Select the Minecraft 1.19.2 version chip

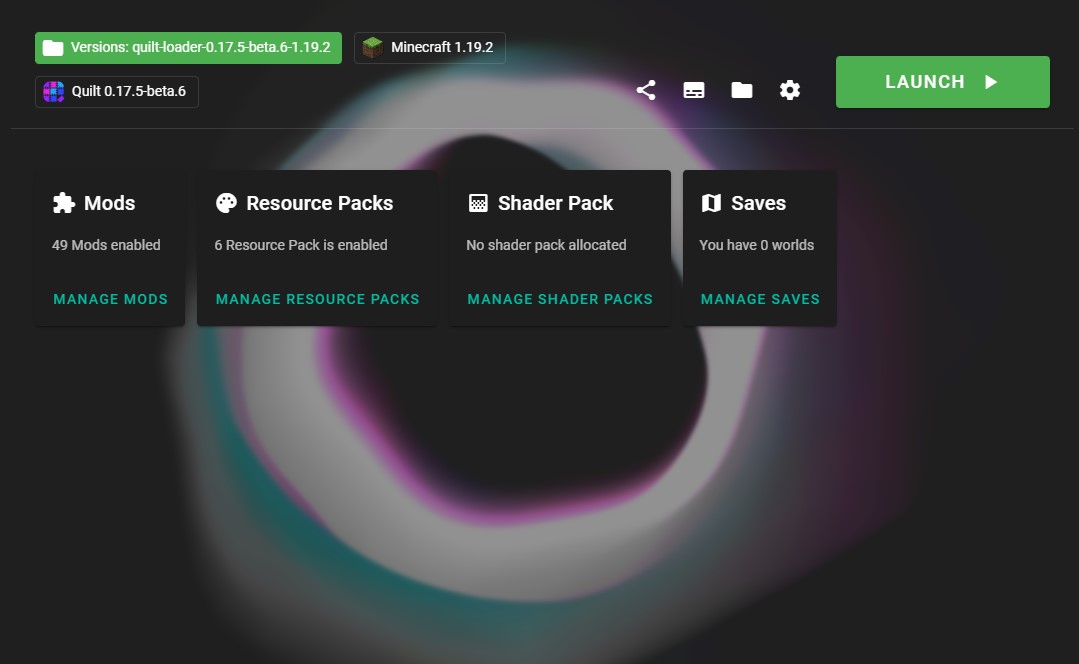point(429,47)
